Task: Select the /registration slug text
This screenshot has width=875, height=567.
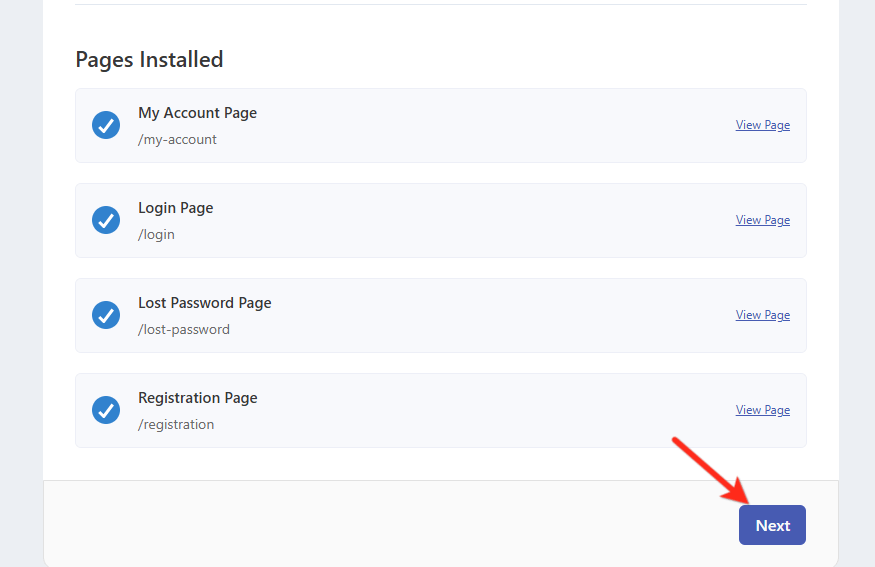Action: [176, 424]
